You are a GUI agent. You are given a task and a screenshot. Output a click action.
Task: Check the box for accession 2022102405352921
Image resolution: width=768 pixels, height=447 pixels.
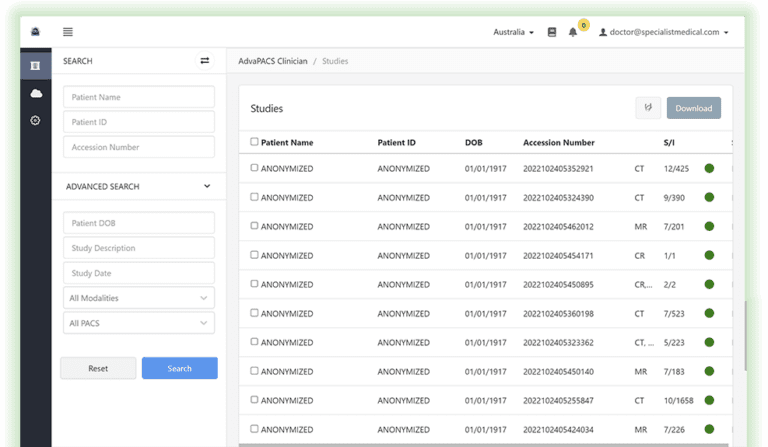[254, 168]
